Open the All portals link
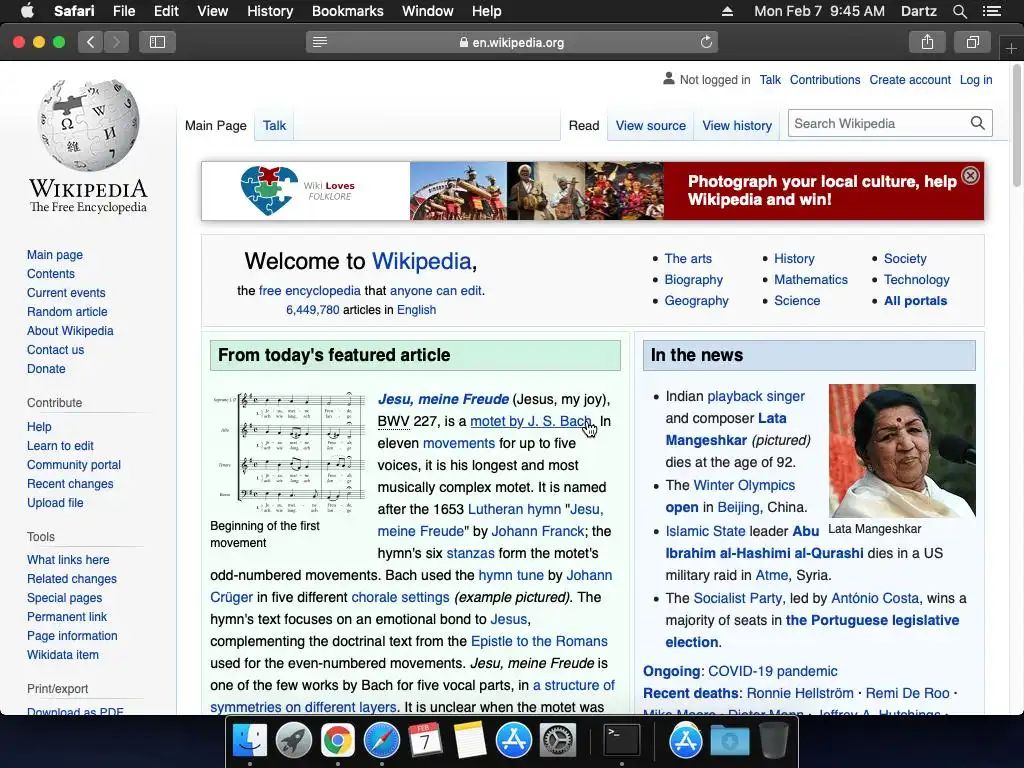The width and height of the screenshot is (1024, 768). [915, 300]
